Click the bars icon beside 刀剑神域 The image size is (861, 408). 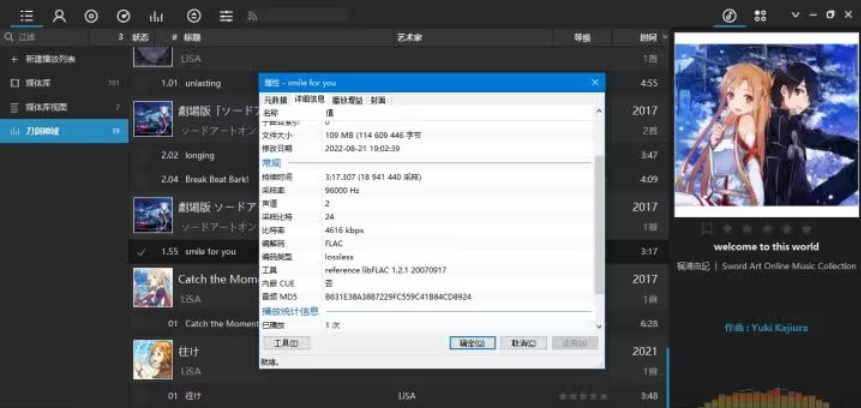coord(14,131)
